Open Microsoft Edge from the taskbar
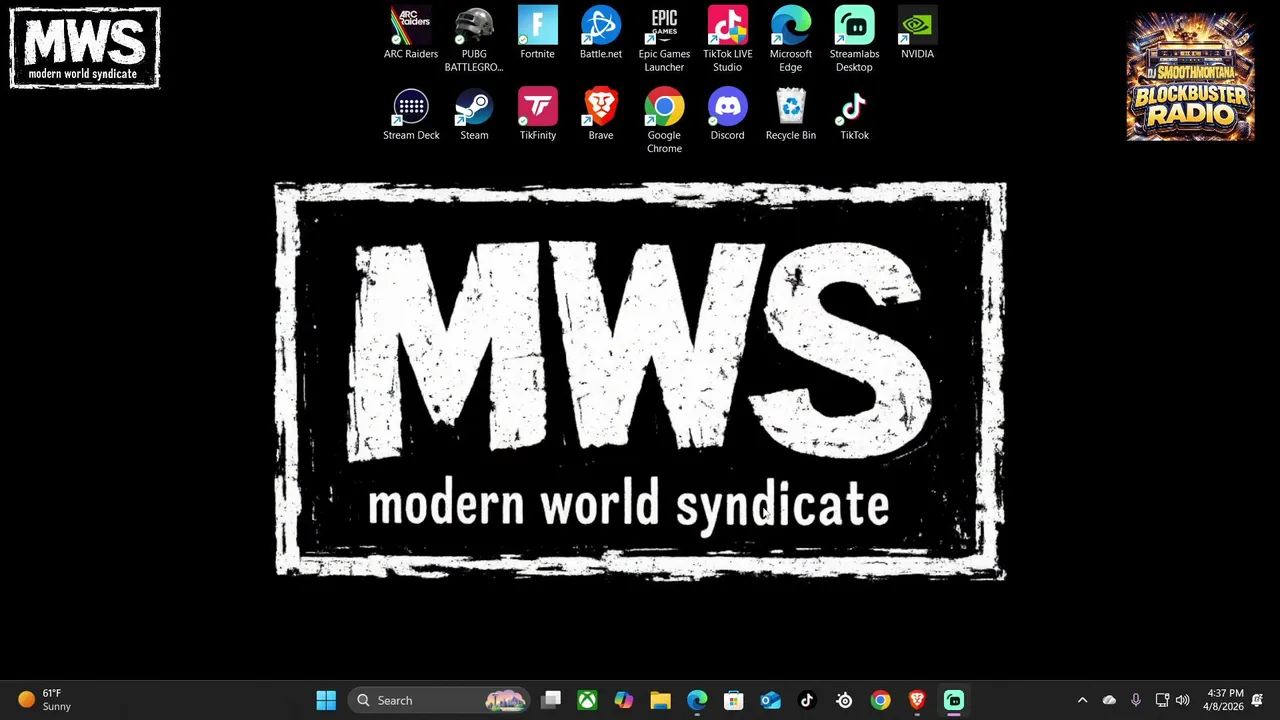The width and height of the screenshot is (1280, 720). tap(697, 701)
